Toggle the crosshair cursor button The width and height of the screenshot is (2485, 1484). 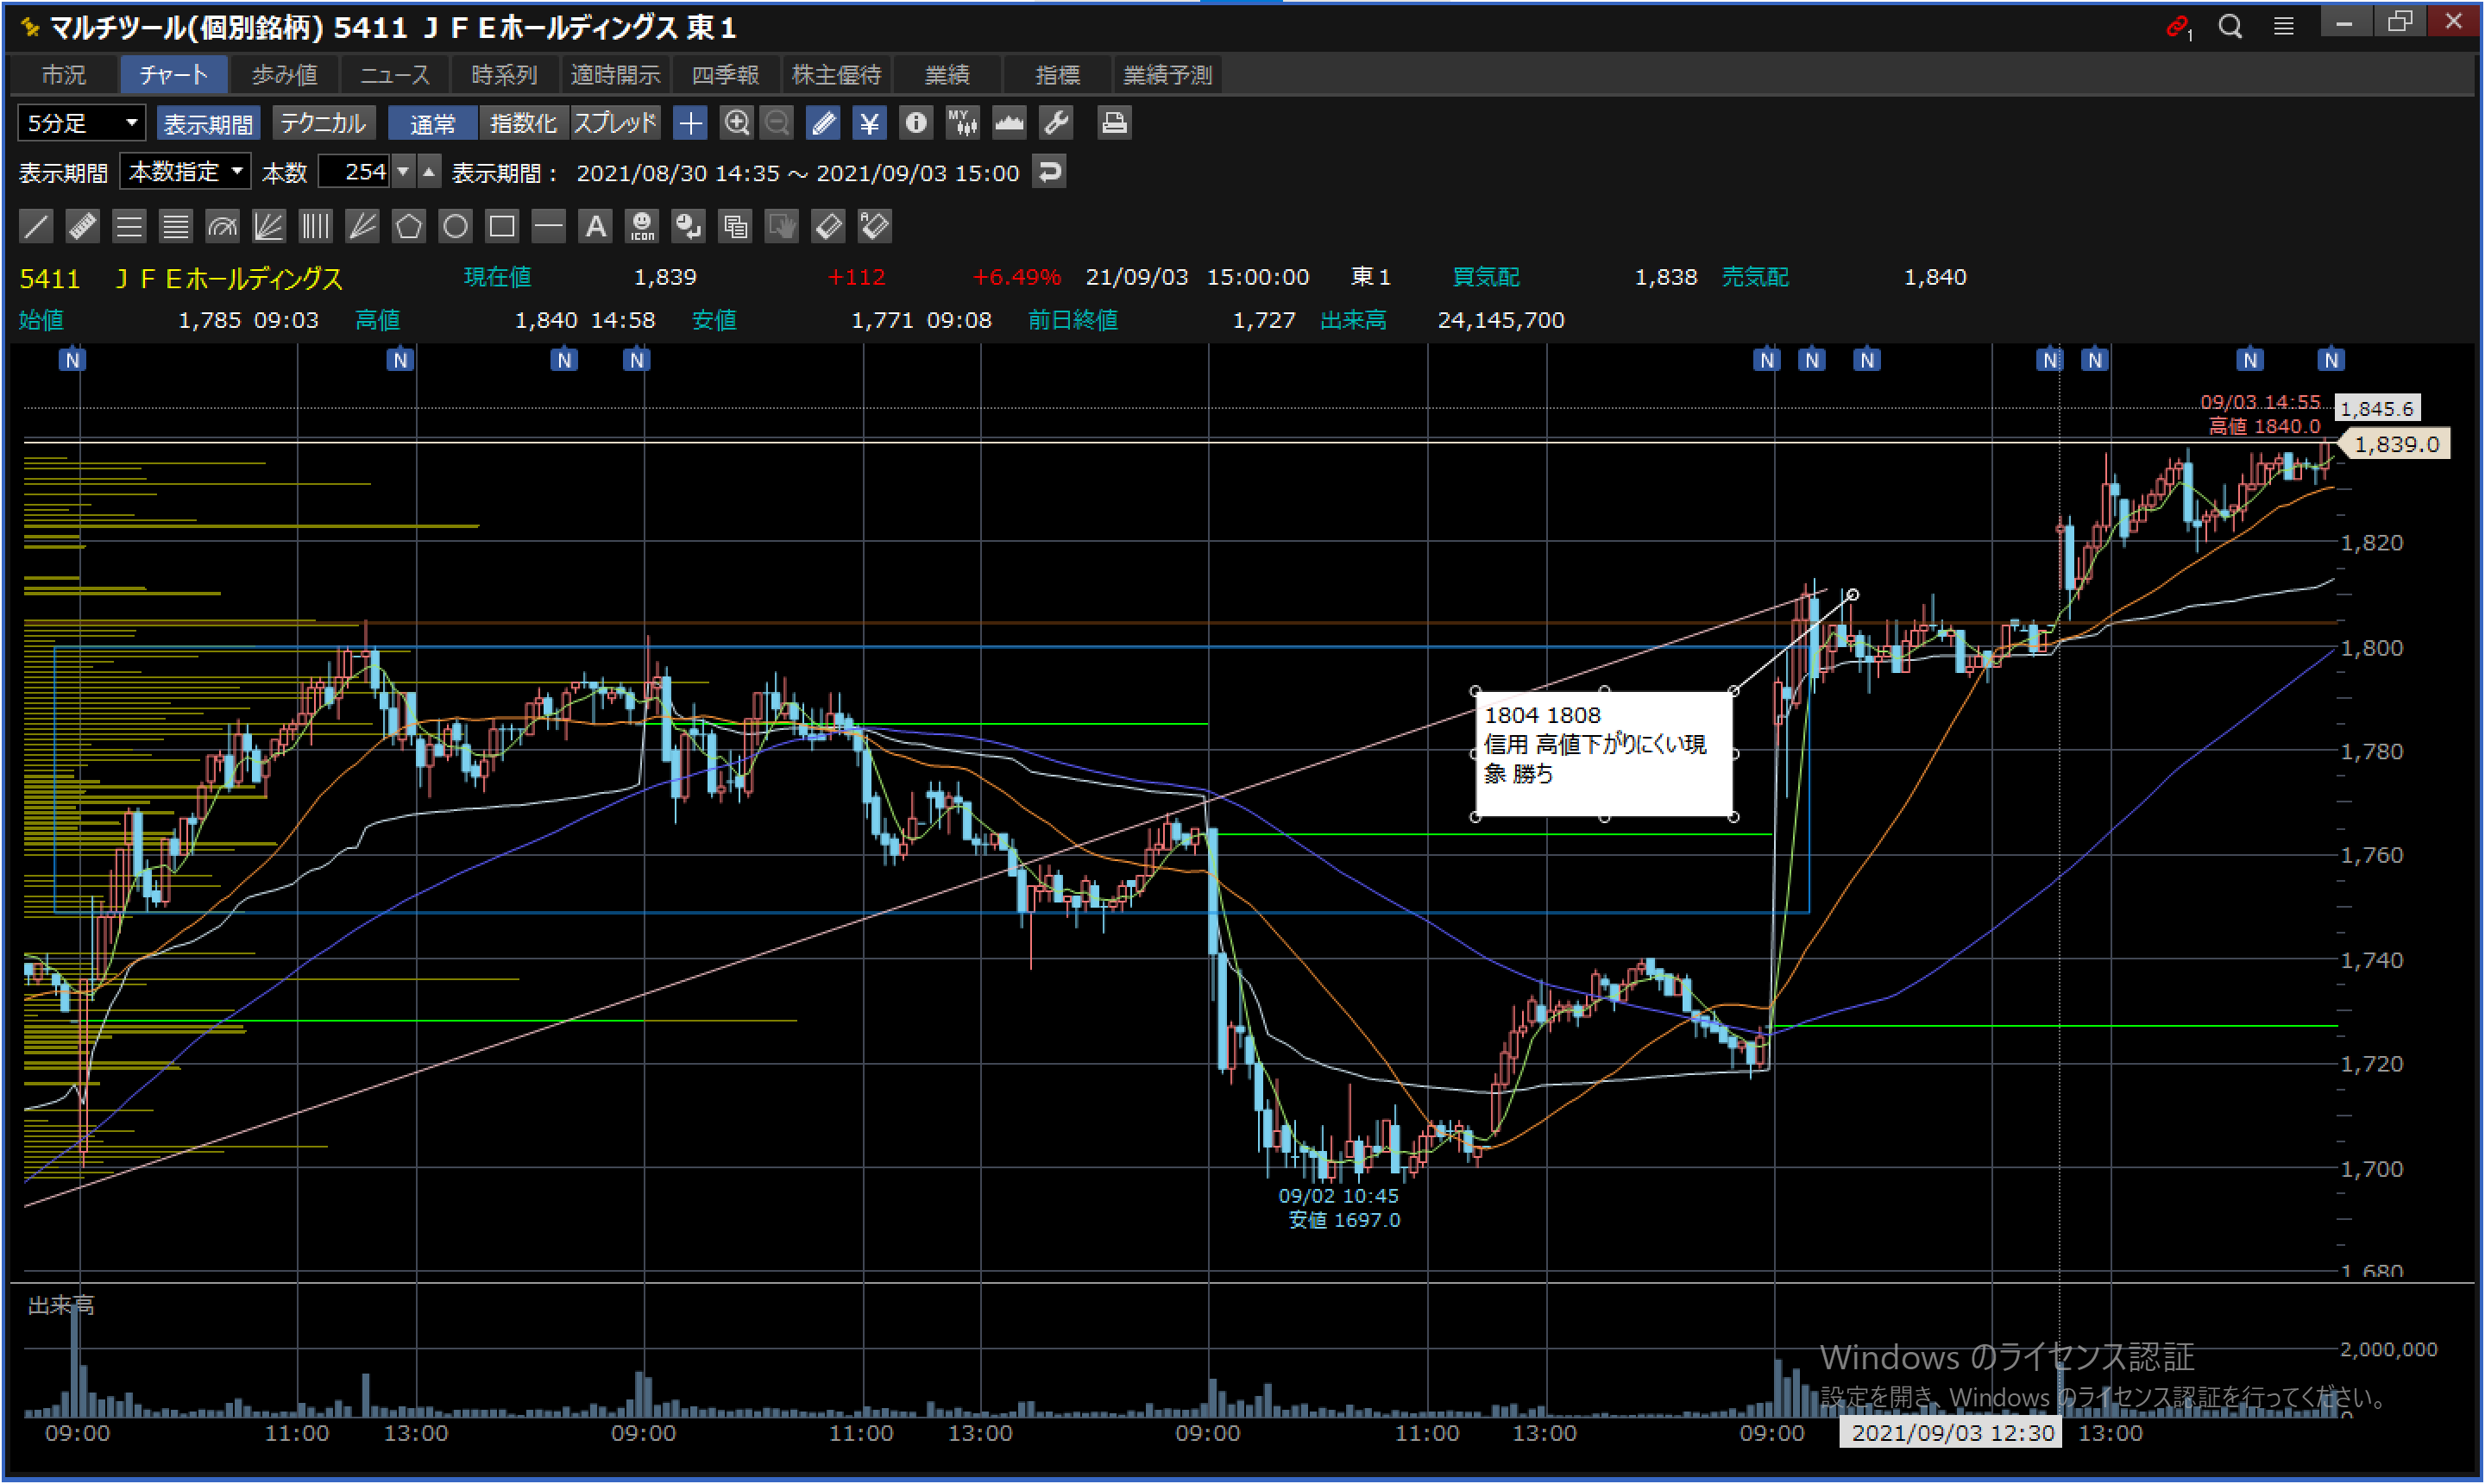coord(690,123)
